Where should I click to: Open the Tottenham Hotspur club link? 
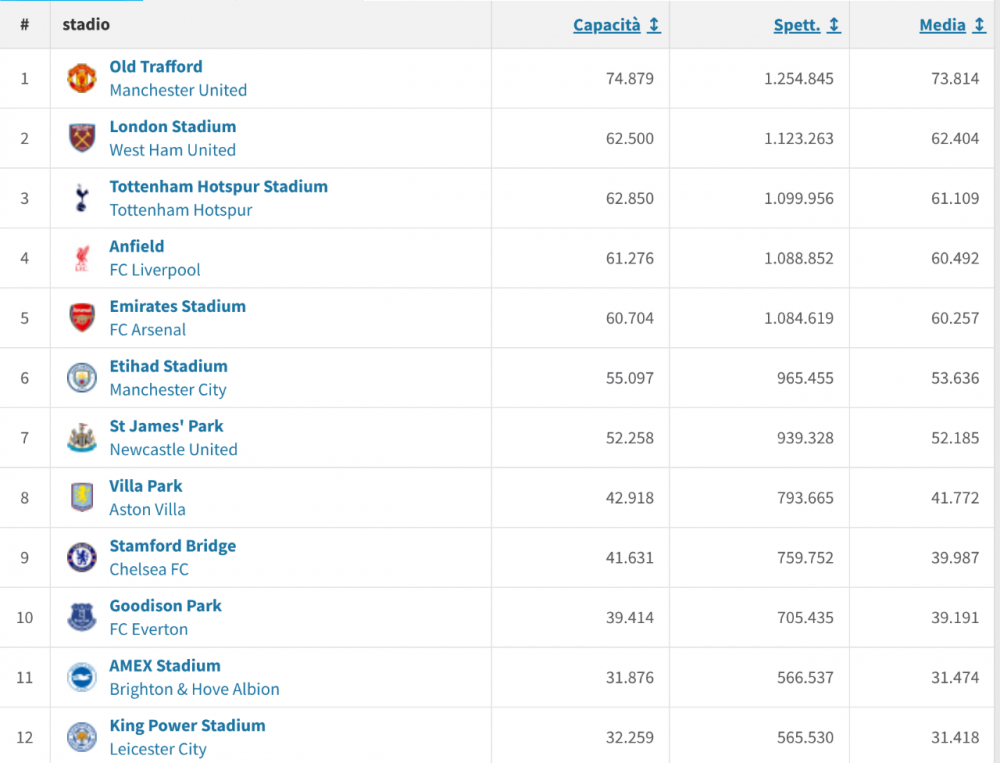pos(180,210)
